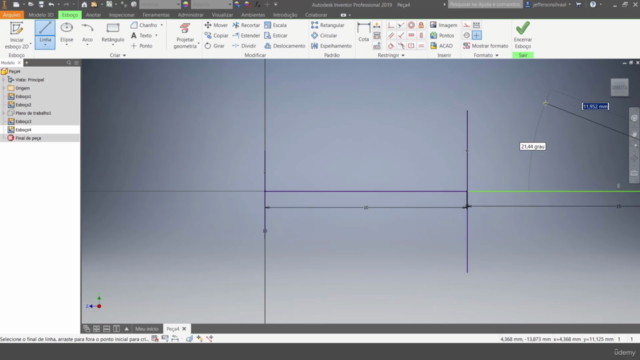Activate the Deslocamento offset tool
The width and height of the screenshot is (640, 360).
click(284, 46)
